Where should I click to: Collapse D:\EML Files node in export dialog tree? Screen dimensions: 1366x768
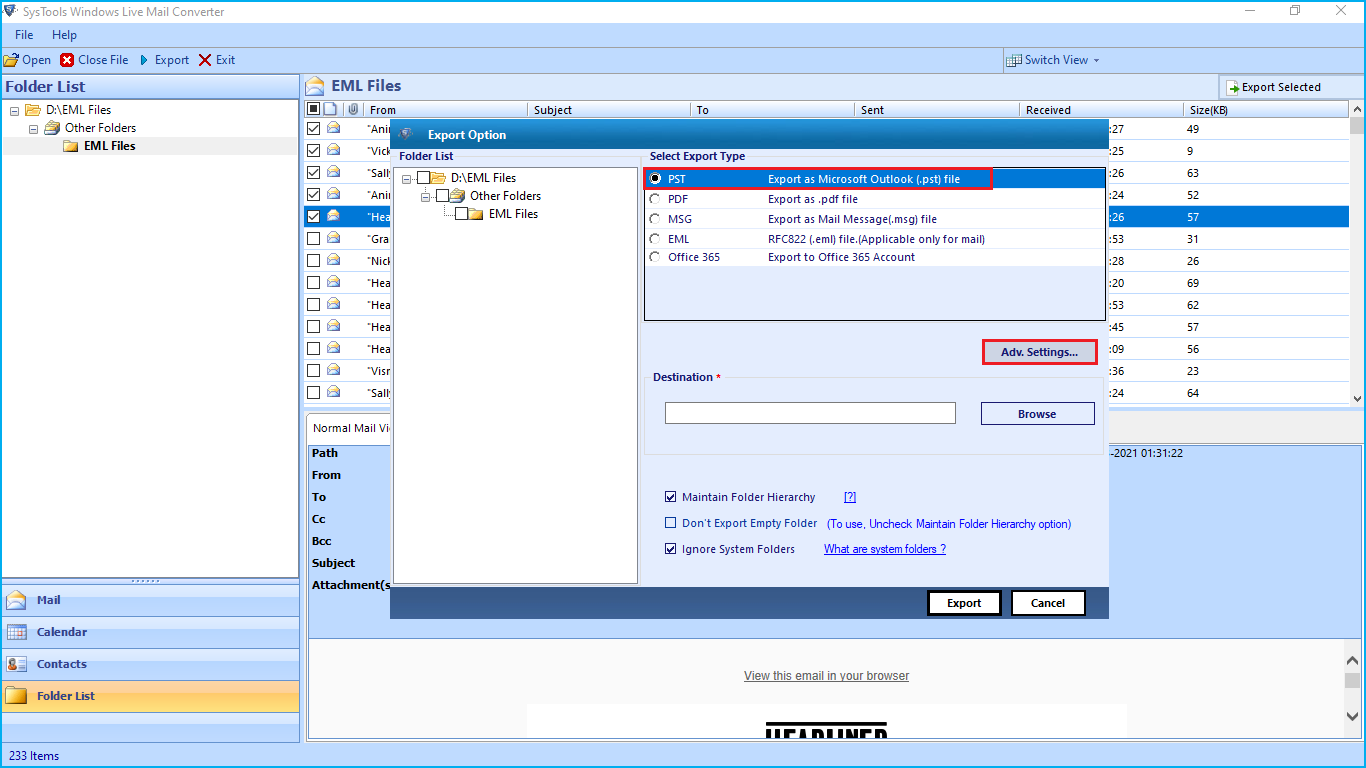tap(406, 178)
